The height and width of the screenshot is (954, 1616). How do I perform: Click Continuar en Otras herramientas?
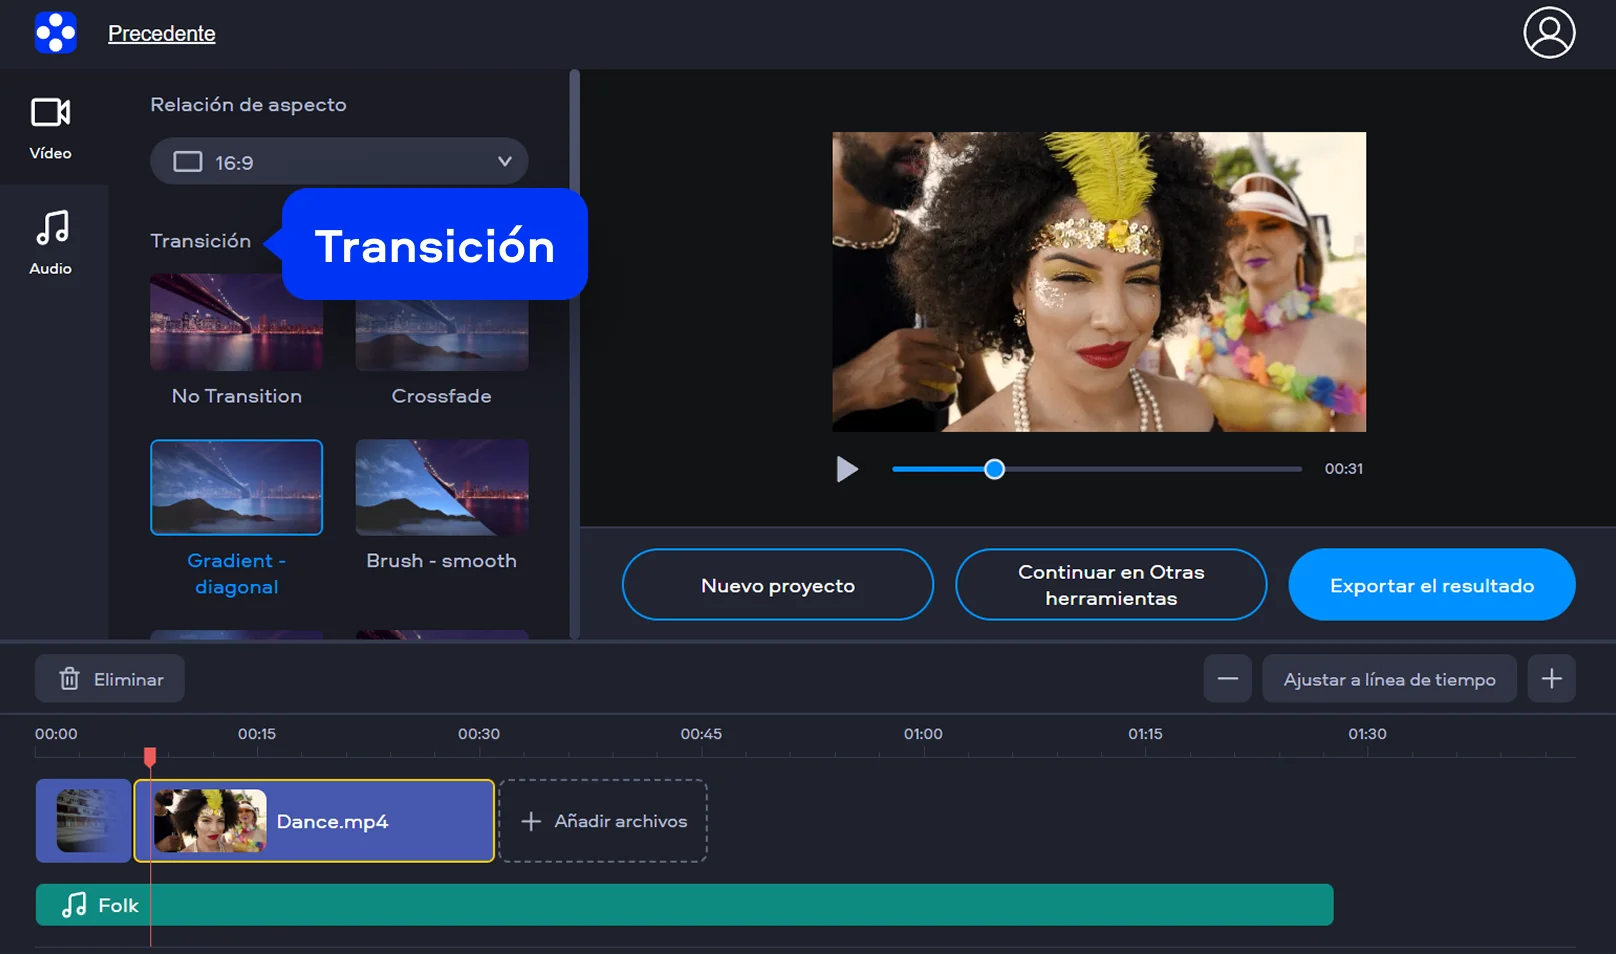point(1110,585)
